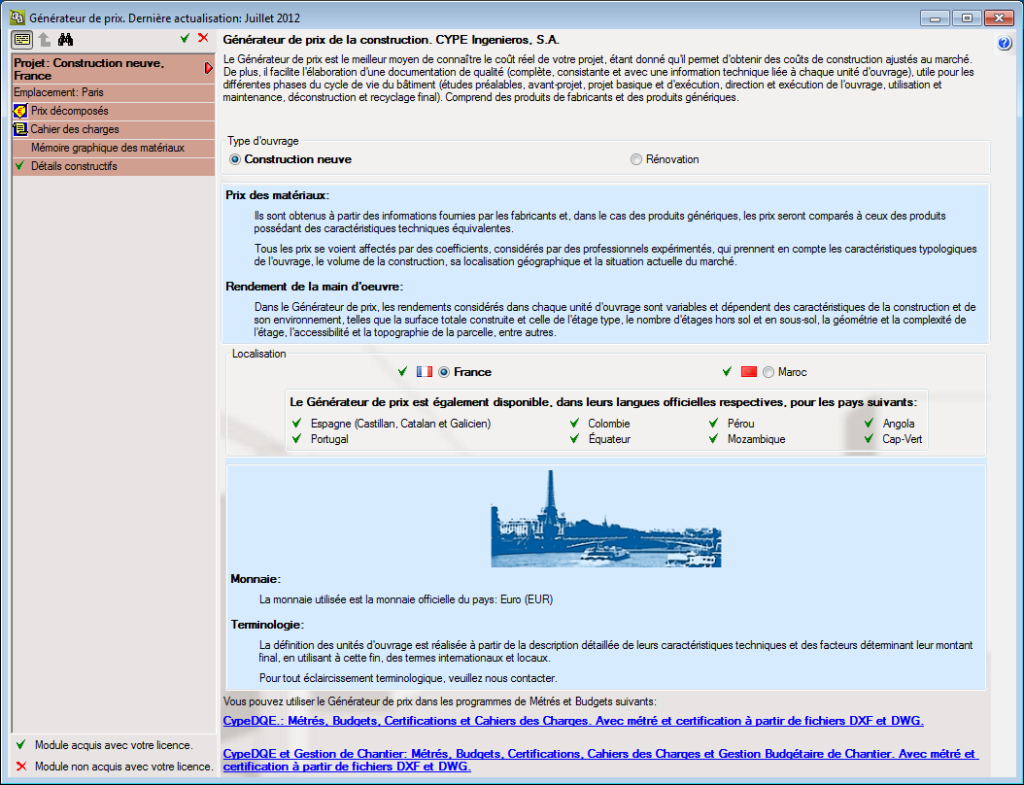Open Prix décomposés section

pos(114,111)
